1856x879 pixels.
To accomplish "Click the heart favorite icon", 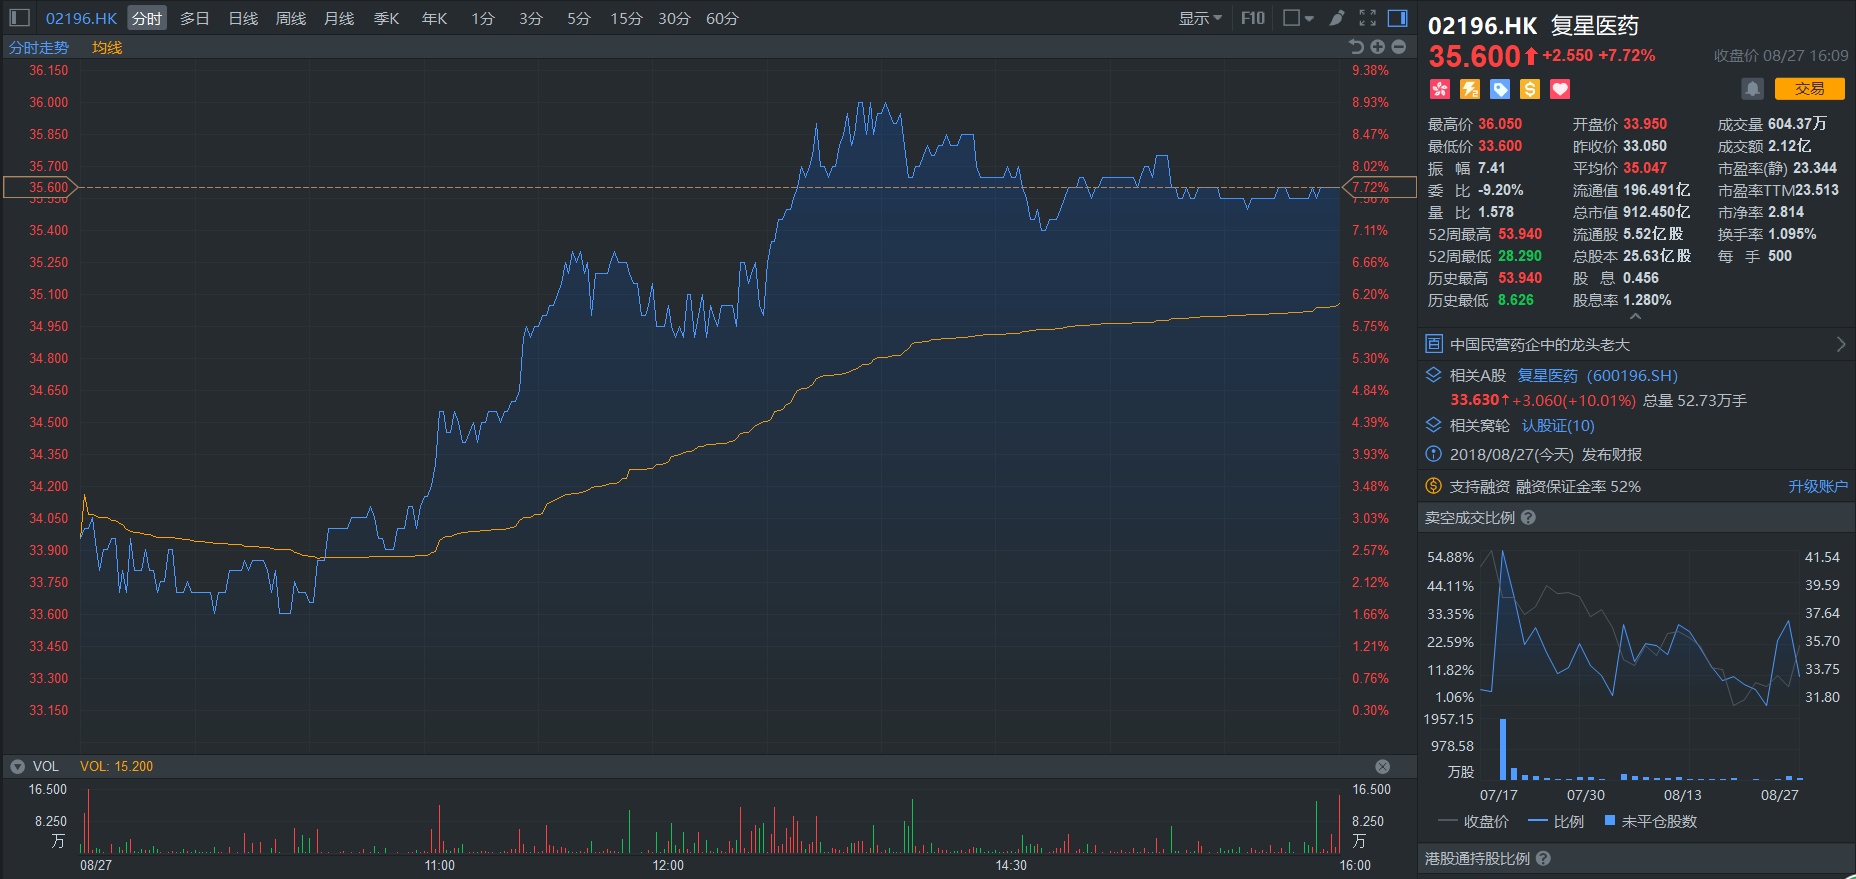I will (x=1560, y=90).
